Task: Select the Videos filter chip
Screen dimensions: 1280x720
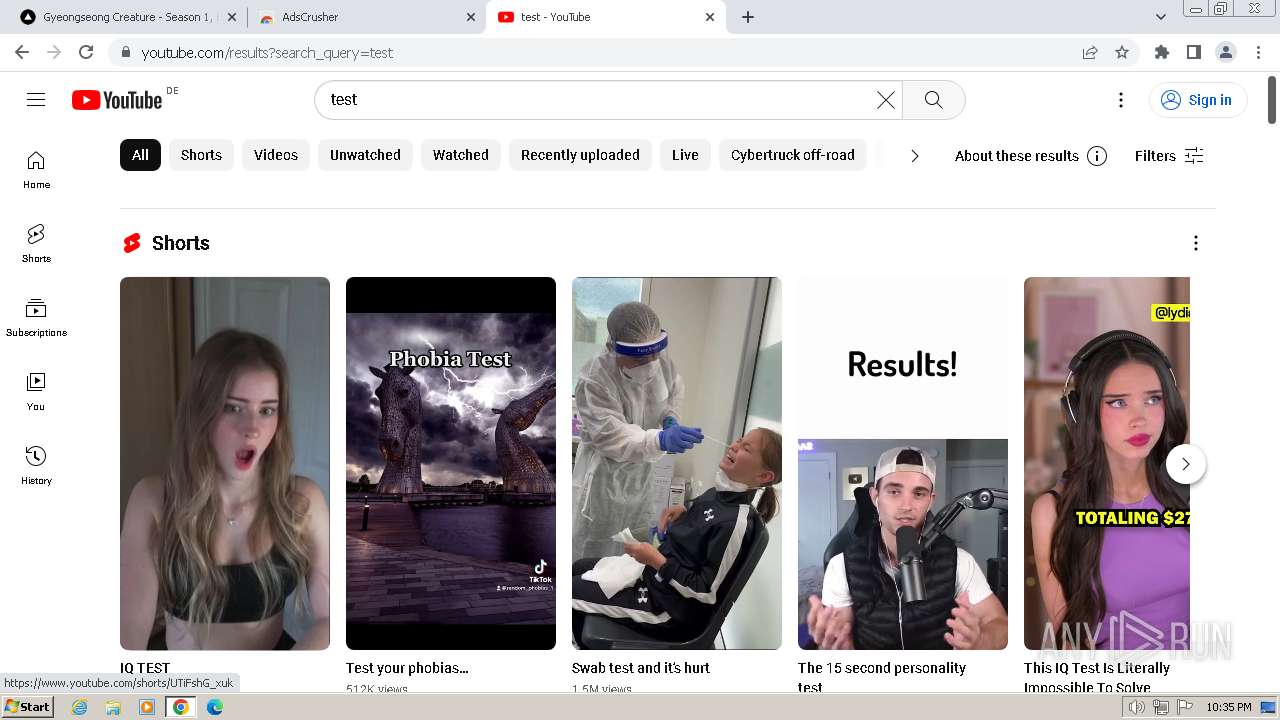Action: 276,155
